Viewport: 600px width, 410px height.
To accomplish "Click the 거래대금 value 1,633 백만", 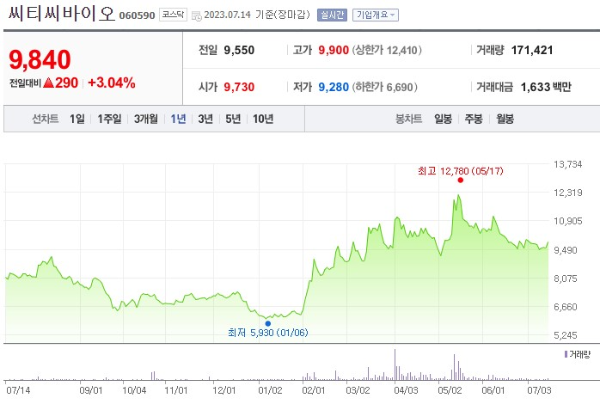I will point(546,87).
